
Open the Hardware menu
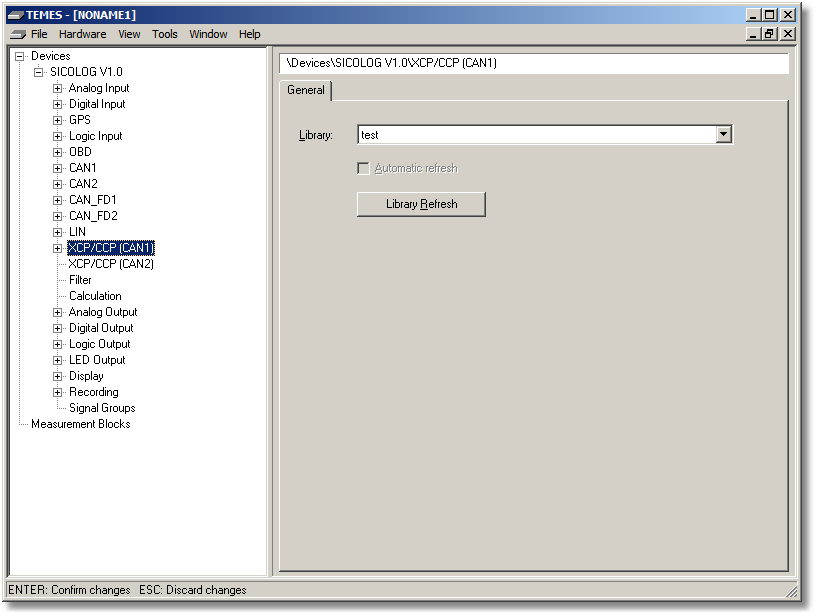pyautogui.click(x=82, y=34)
